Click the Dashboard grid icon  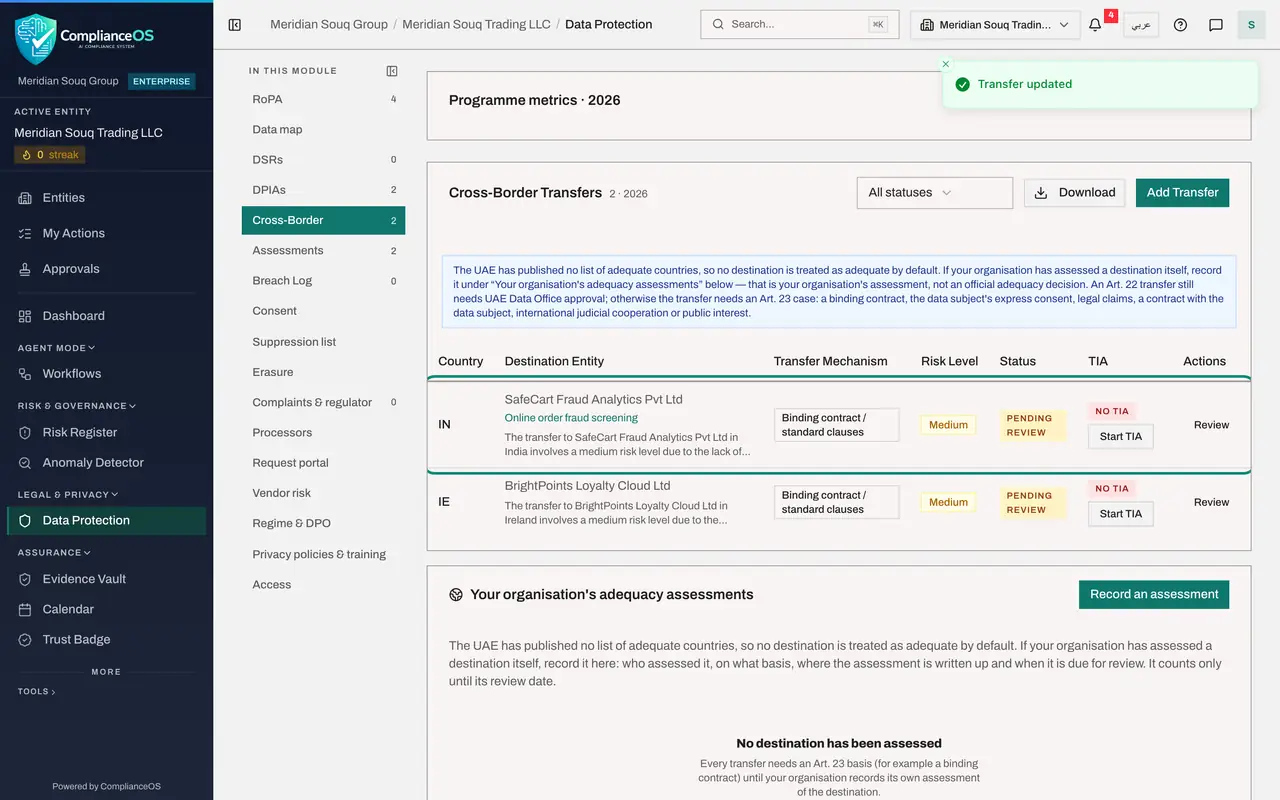pyautogui.click(x=25, y=316)
